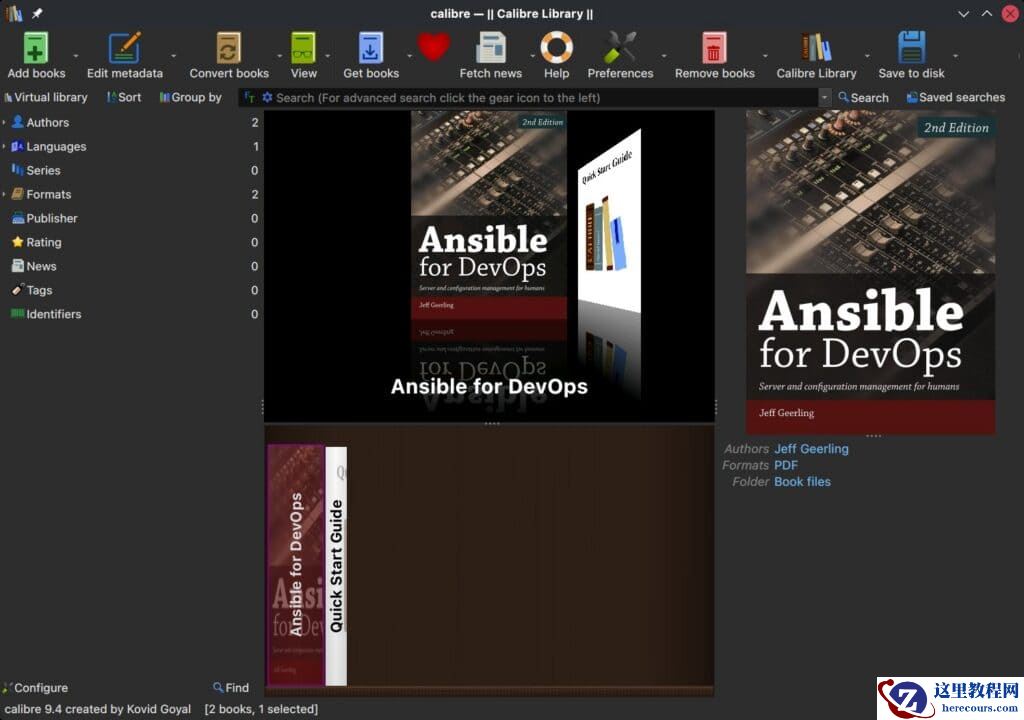
Task: Click the pin icon in title bar
Action: click(x=37, y=13)
